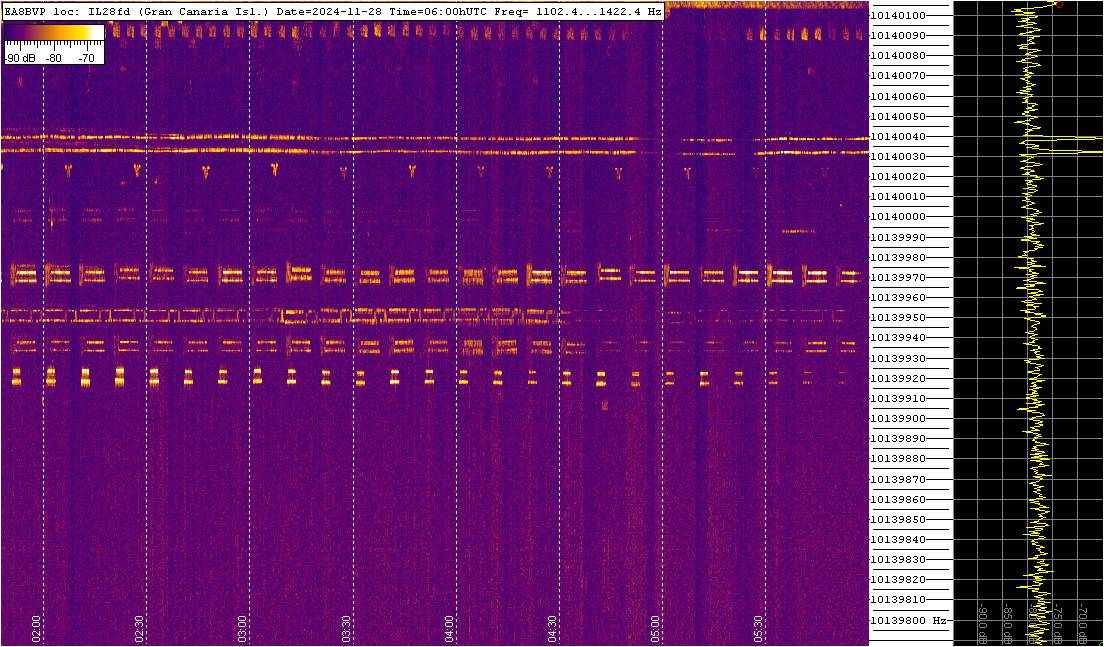Click the '-90.0 dB' spectrum graph label

[x=983, y=622]
